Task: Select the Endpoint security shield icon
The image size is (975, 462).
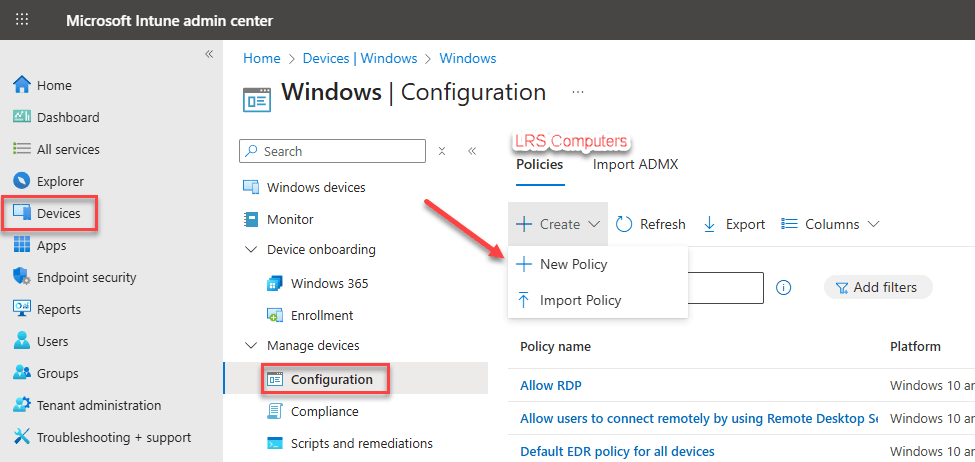Action: pos(22,277)
